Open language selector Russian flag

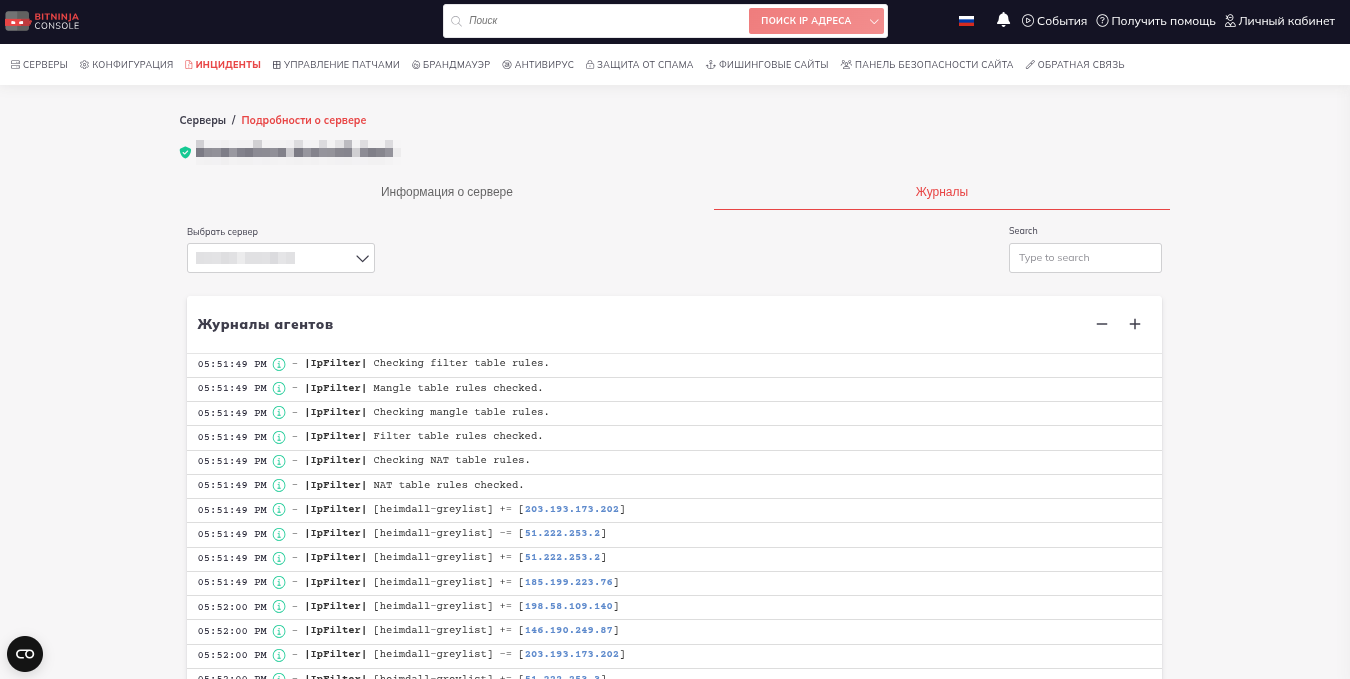(x=966, y=21)
